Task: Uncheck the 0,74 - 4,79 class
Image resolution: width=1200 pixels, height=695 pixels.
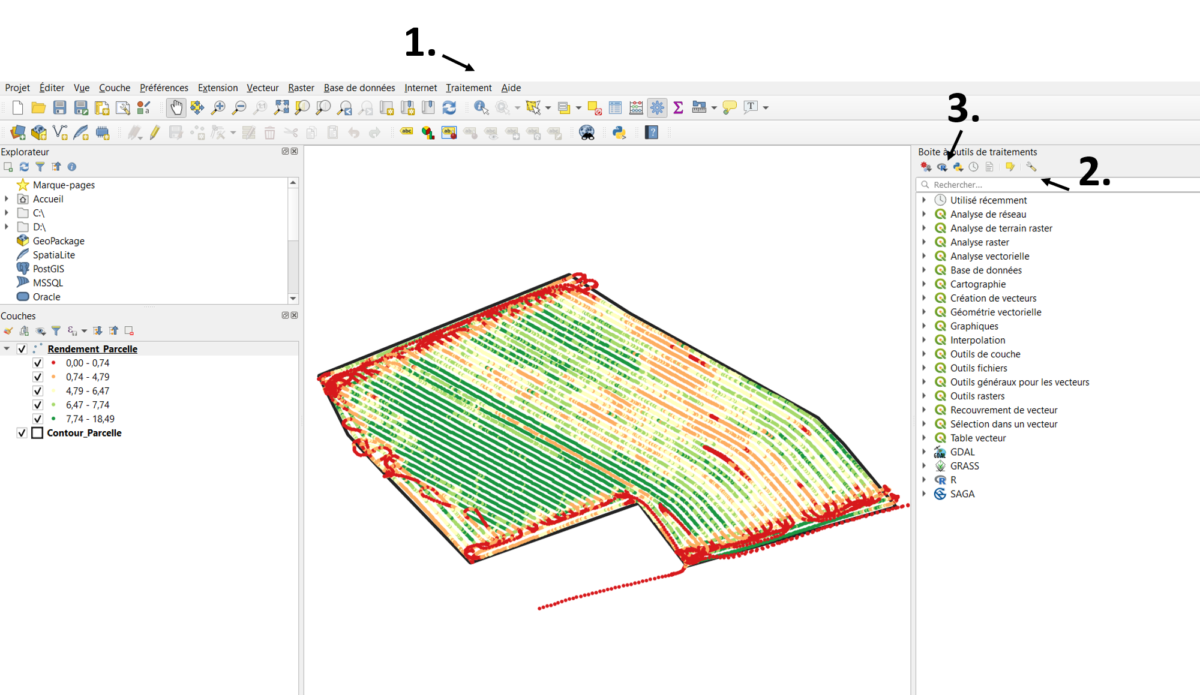Action: pos(38,377)
